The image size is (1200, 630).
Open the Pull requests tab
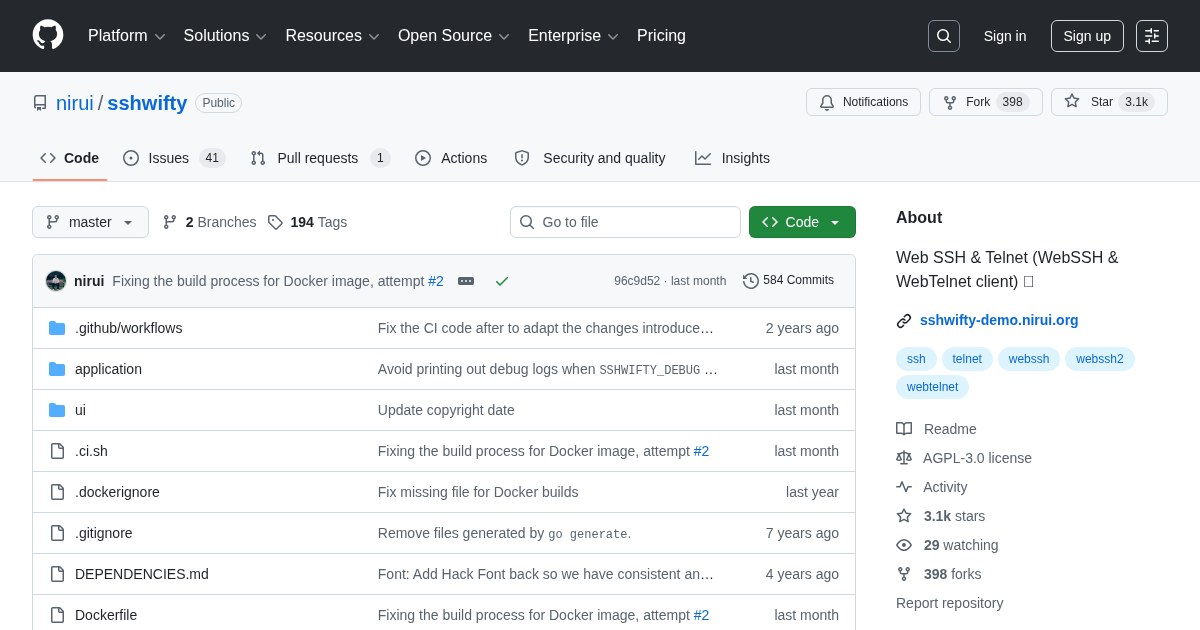point(320,158)
